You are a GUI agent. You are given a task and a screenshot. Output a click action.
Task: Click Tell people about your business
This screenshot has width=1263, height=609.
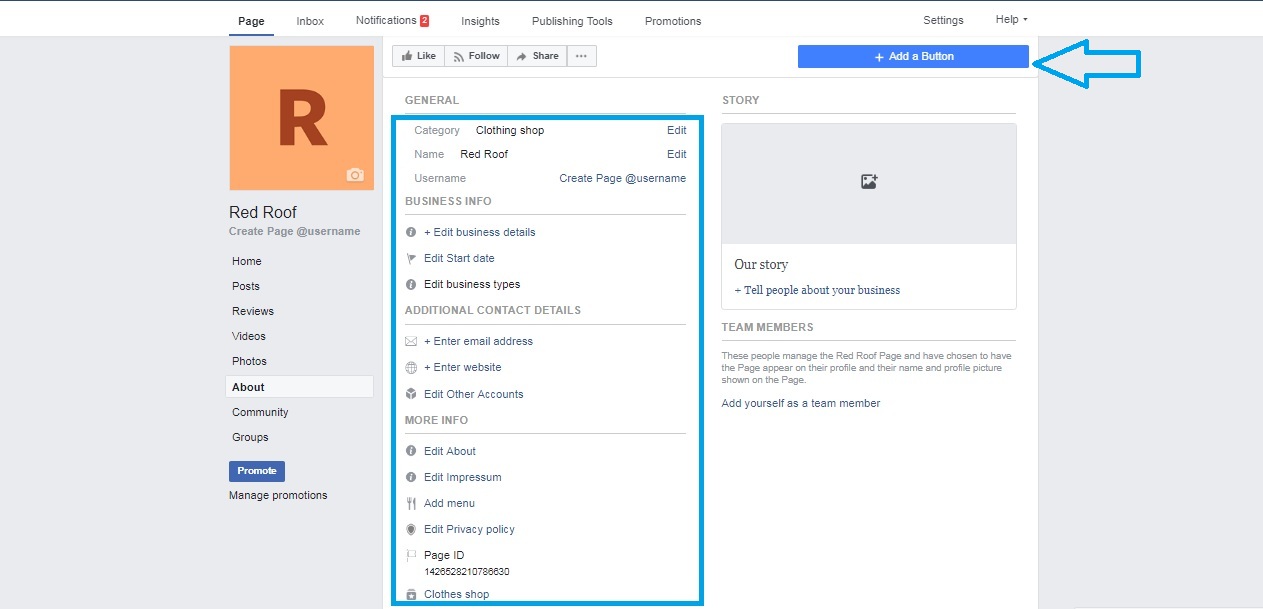pyautogui.click(x=817, y=290)
